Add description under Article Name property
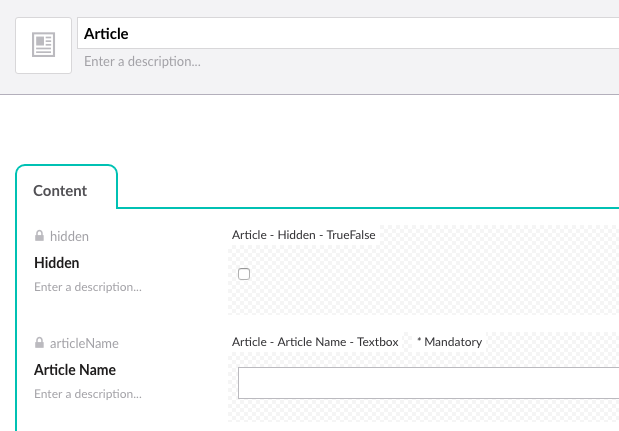This screenshot has width=619, height=431. coord(88,394)
